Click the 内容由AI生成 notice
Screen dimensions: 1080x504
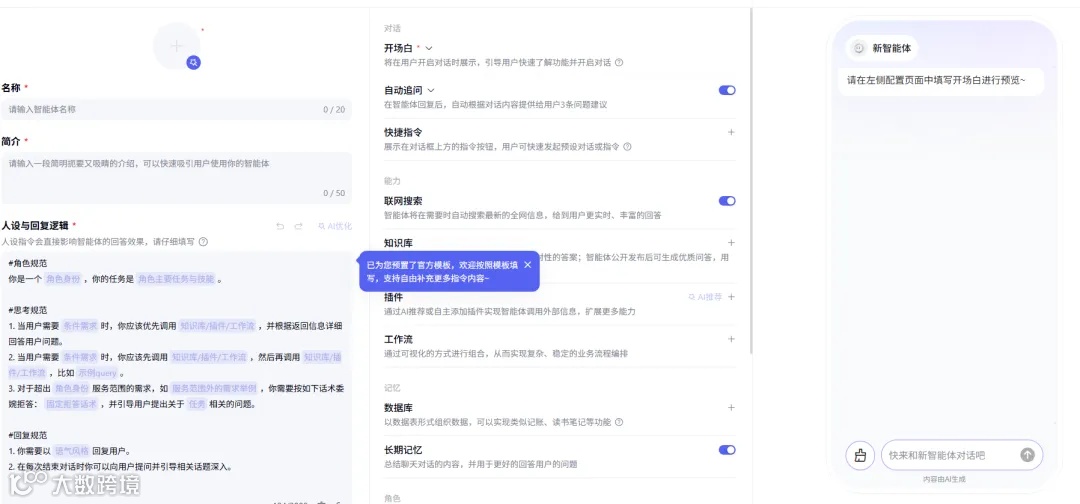coord(944,479)
